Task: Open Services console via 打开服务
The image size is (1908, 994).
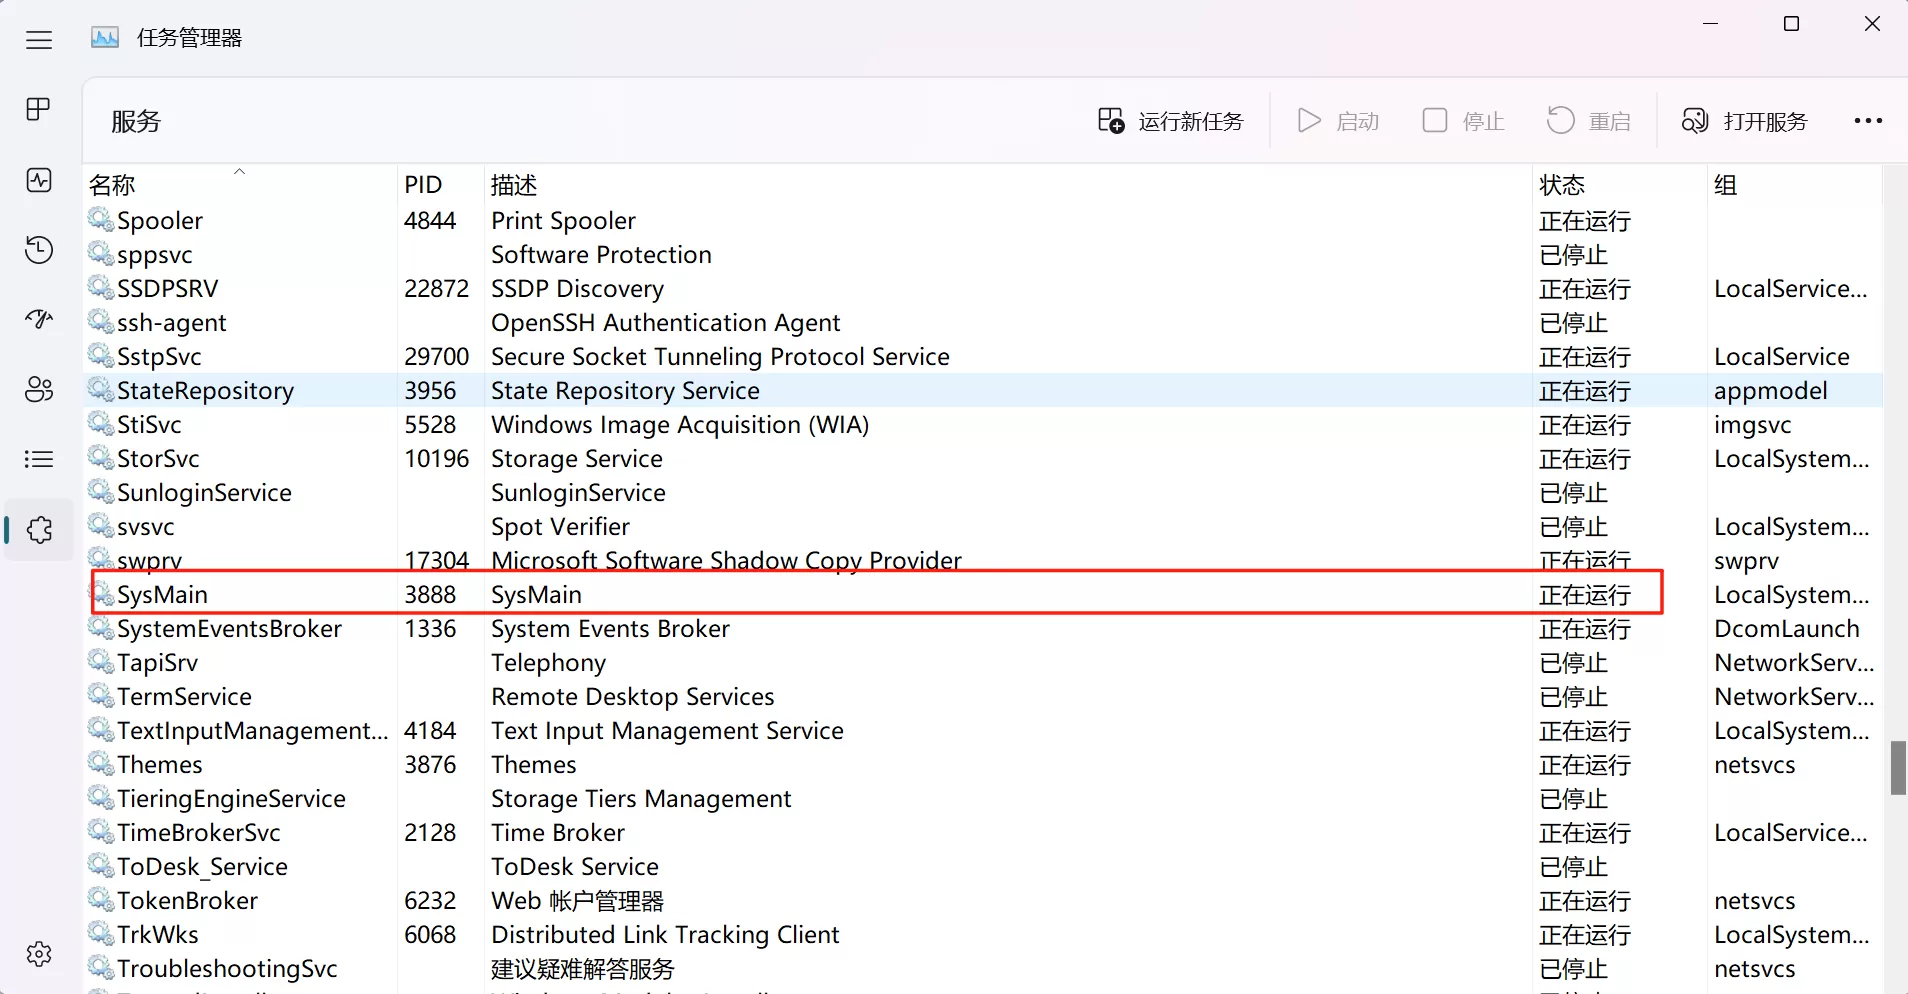Action: 1745,120
